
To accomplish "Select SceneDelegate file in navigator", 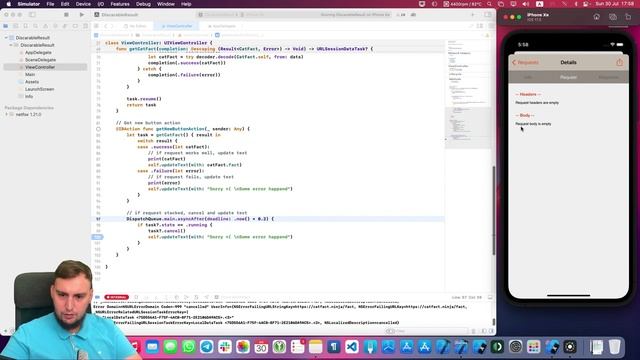I will pyautogui.click(x=40, y=60).
